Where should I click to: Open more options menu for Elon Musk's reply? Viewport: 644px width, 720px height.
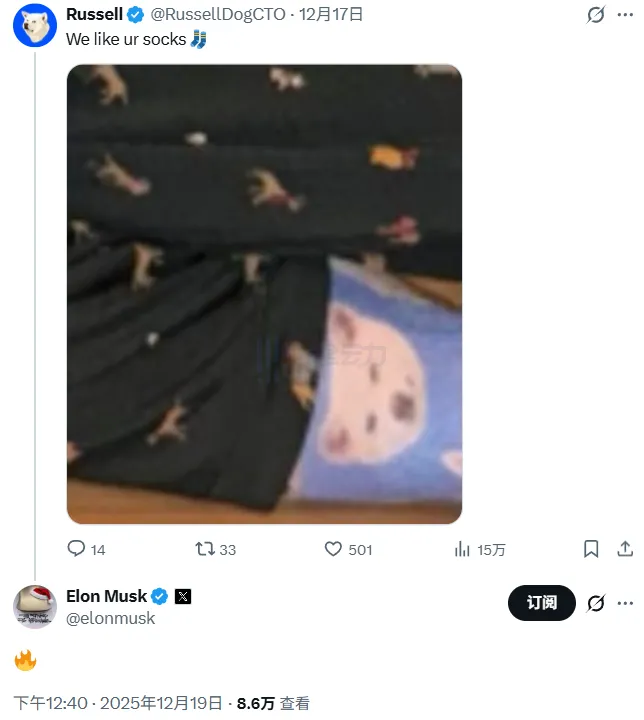click(625, 603)
